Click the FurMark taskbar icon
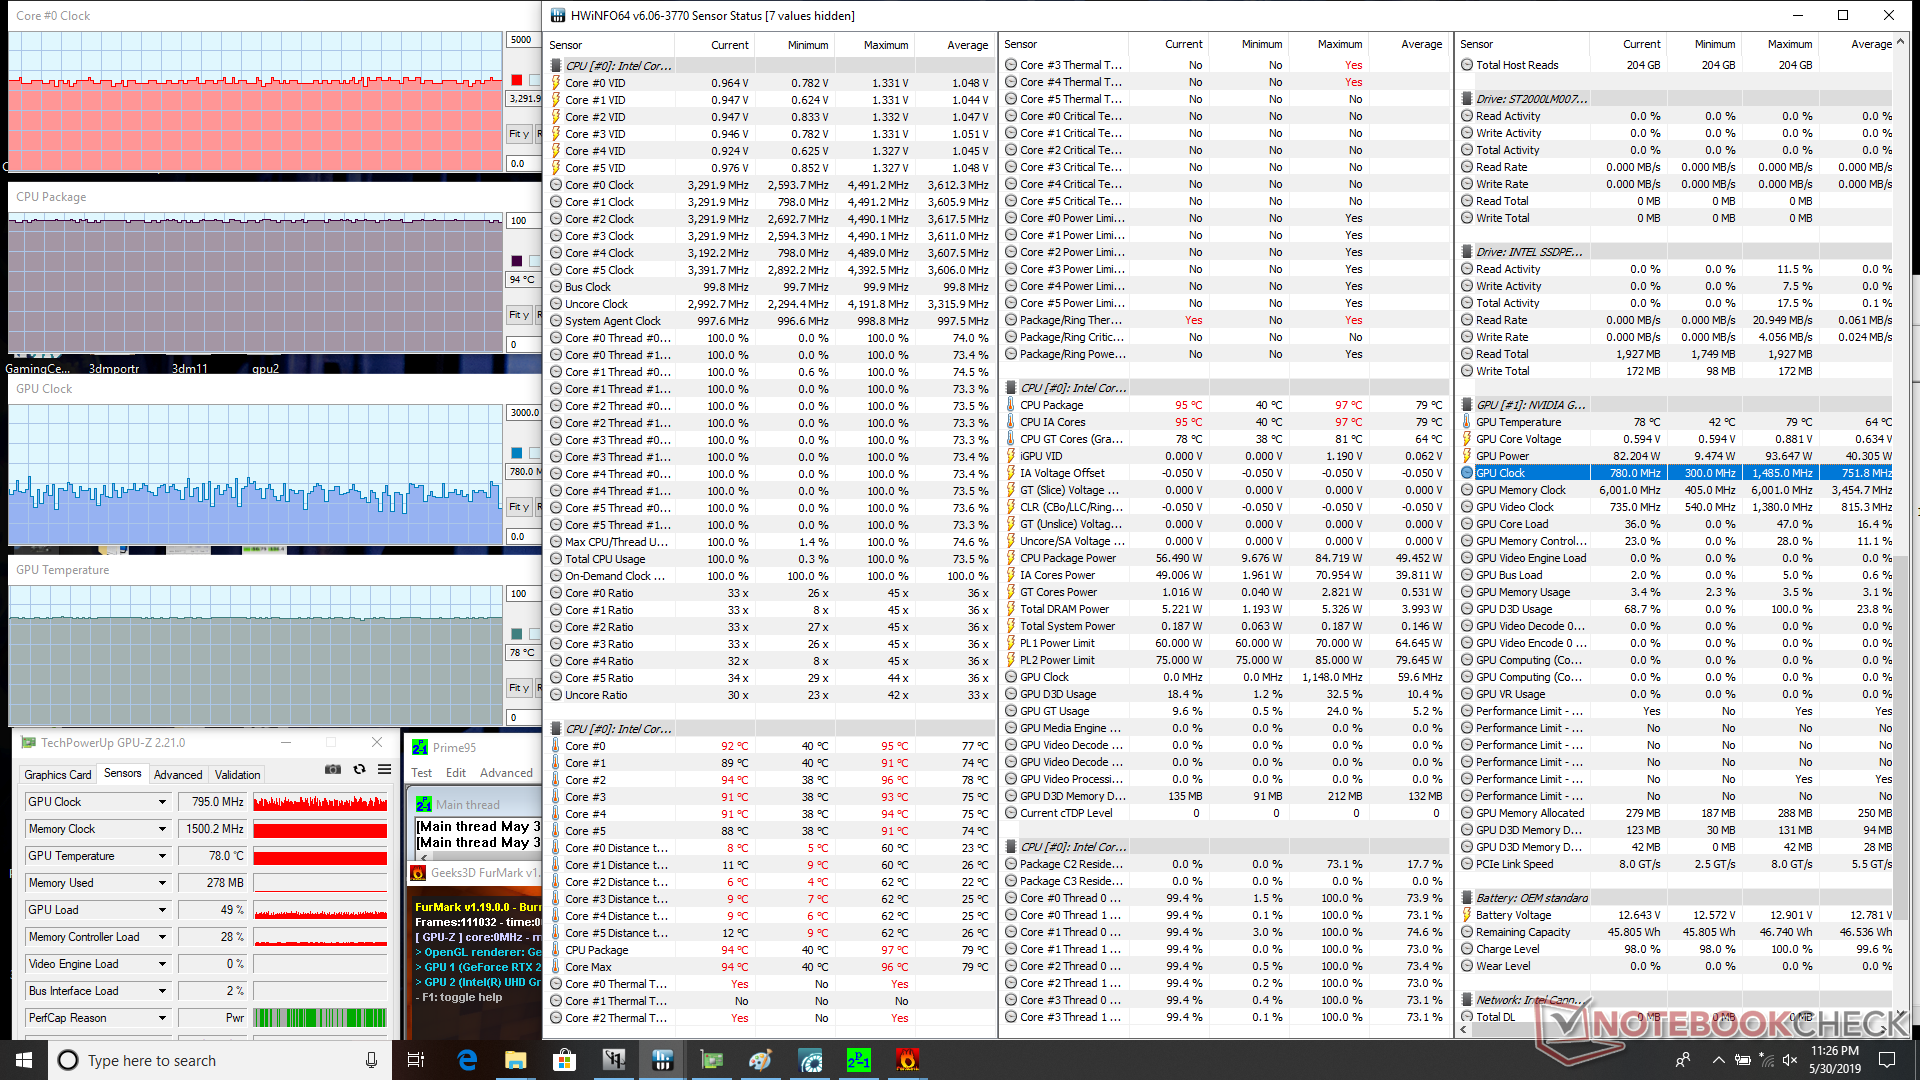1920x1080 pixels. 907,1060
